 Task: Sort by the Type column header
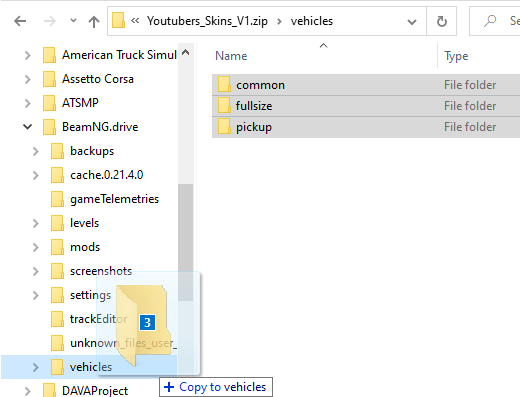pos(456,56)
